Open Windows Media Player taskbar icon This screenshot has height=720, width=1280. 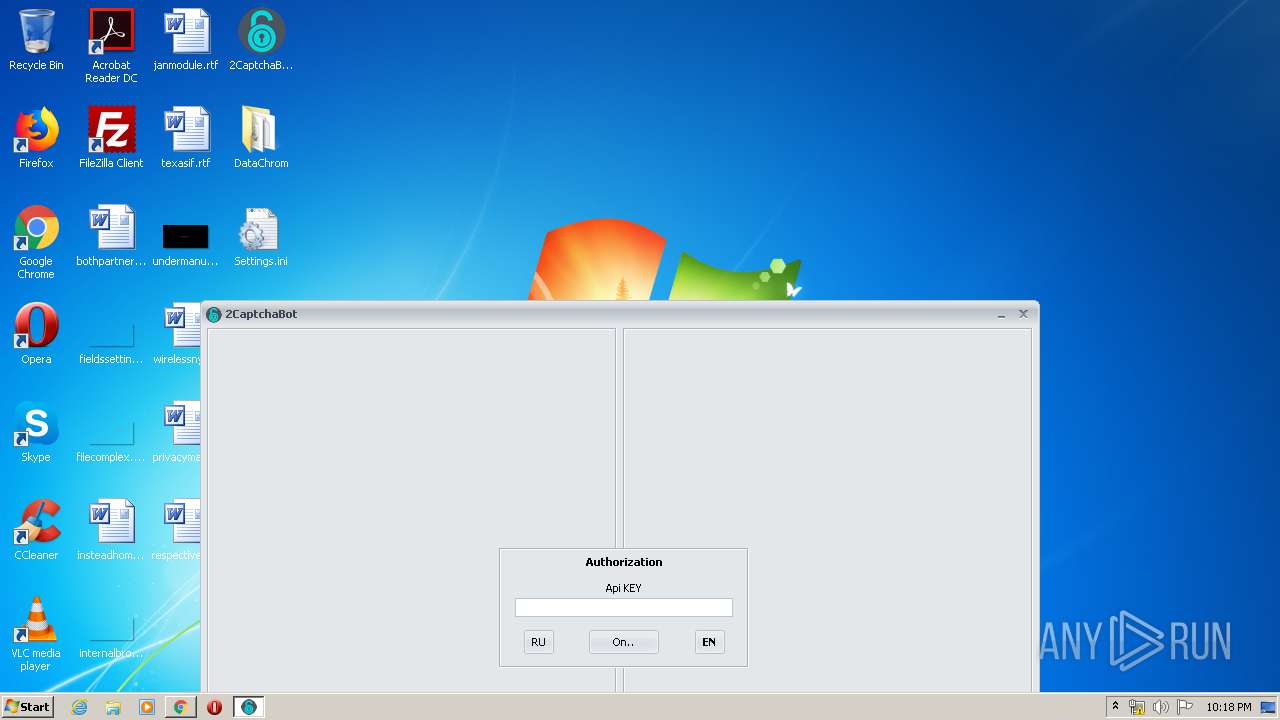click(147, 707)
